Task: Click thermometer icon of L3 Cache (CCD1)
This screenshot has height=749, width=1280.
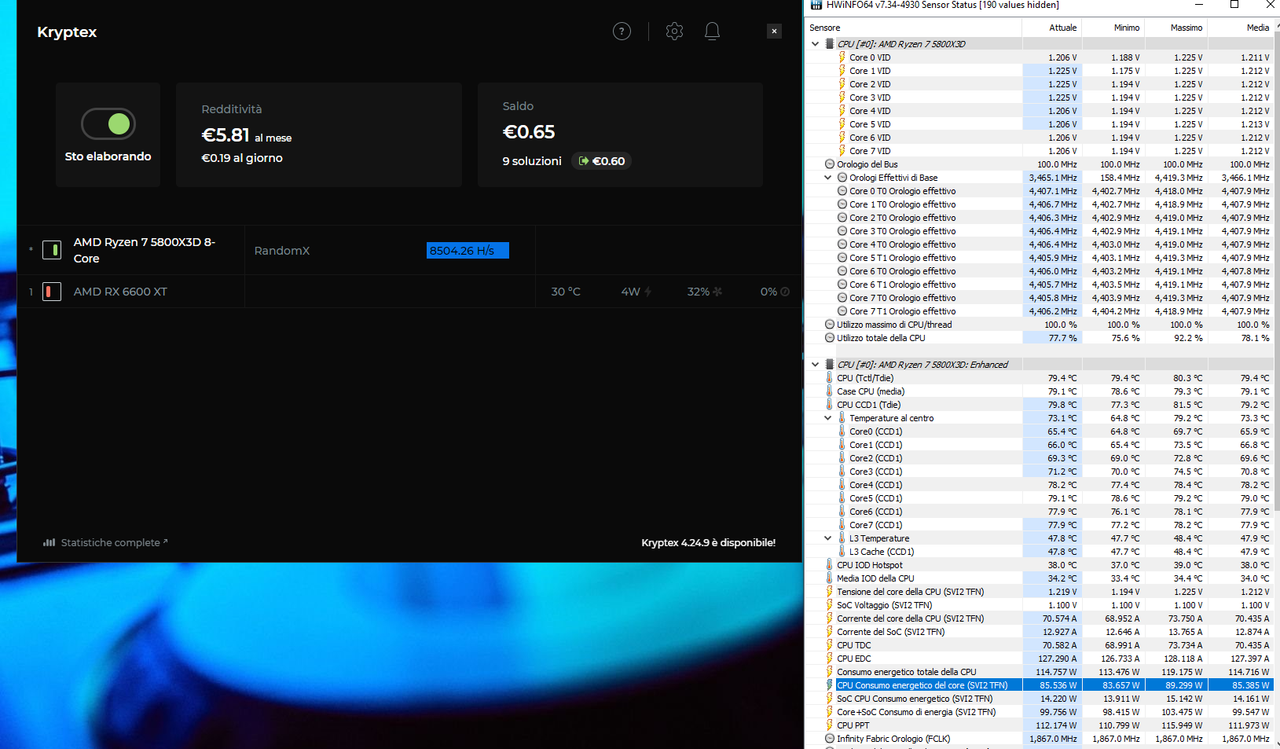Action: [x=842, y=552]
